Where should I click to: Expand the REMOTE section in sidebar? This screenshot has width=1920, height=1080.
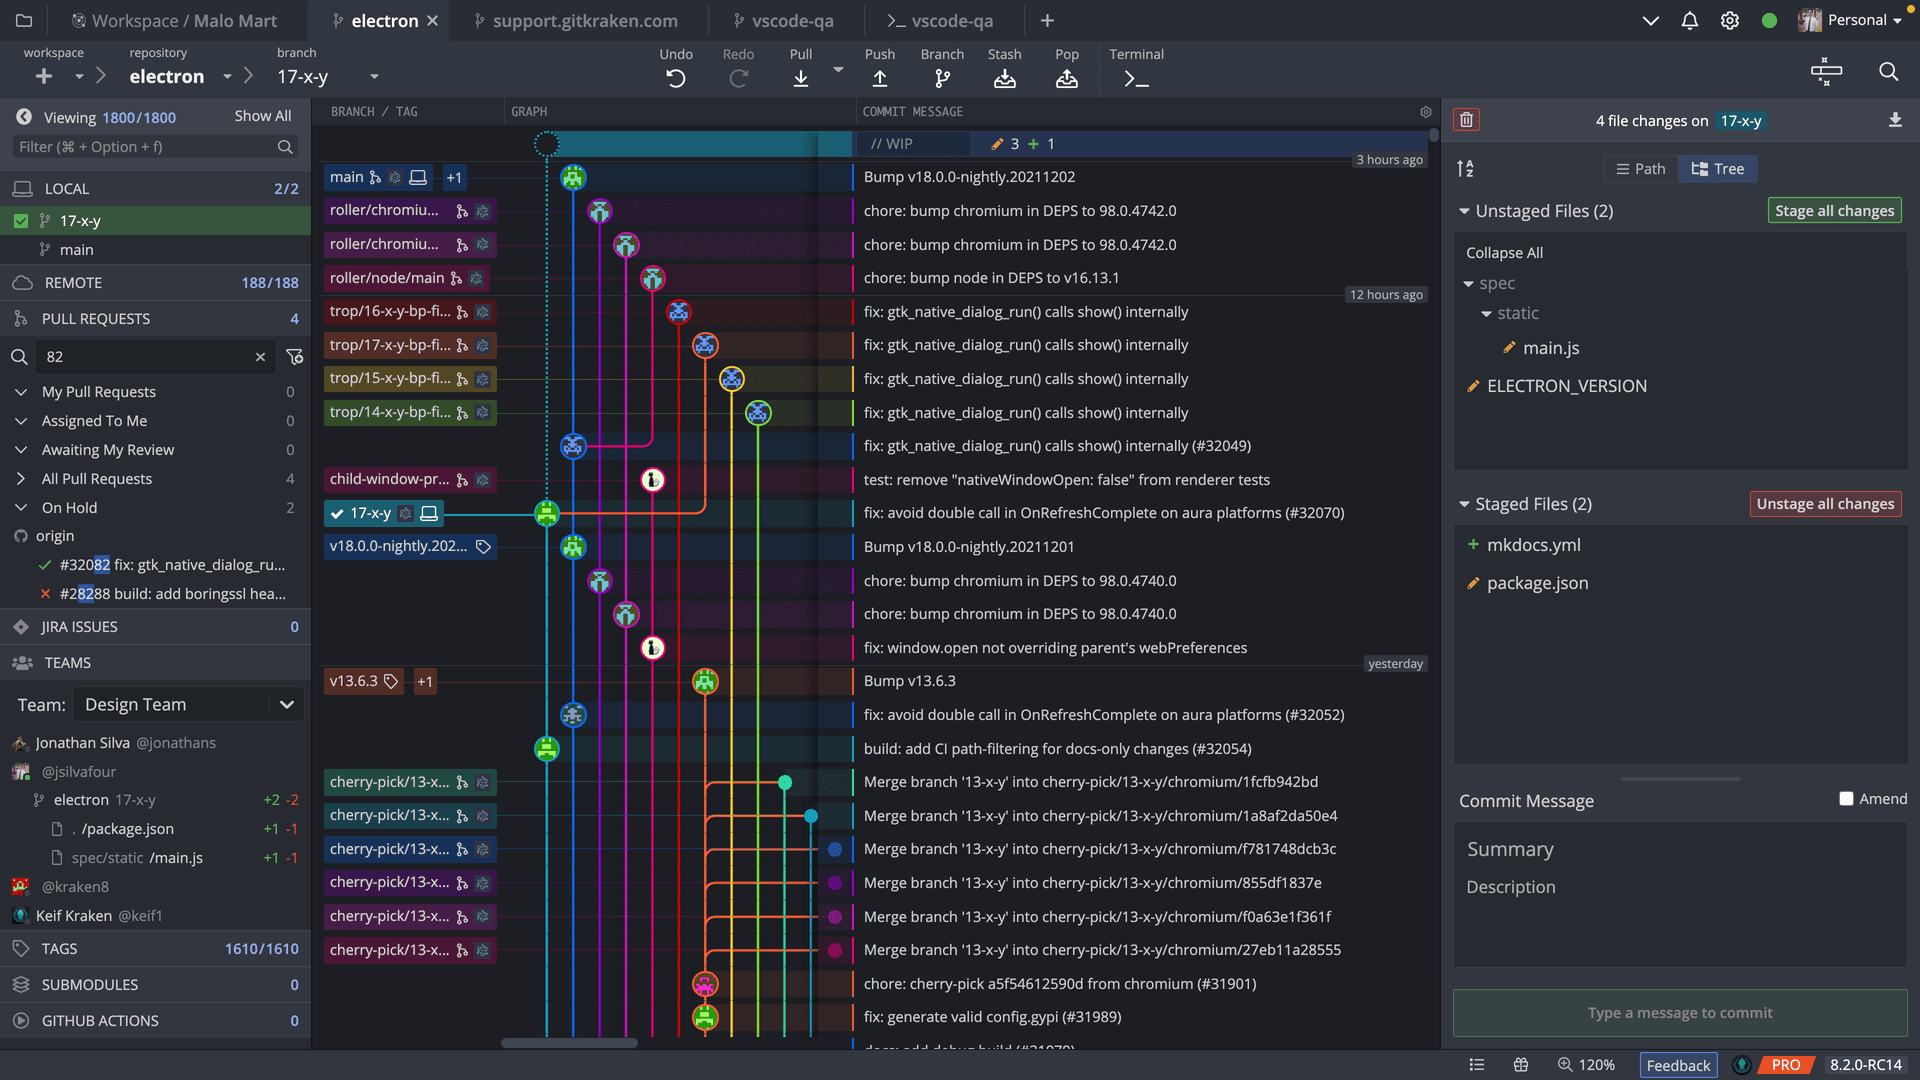tap(74, 282)
